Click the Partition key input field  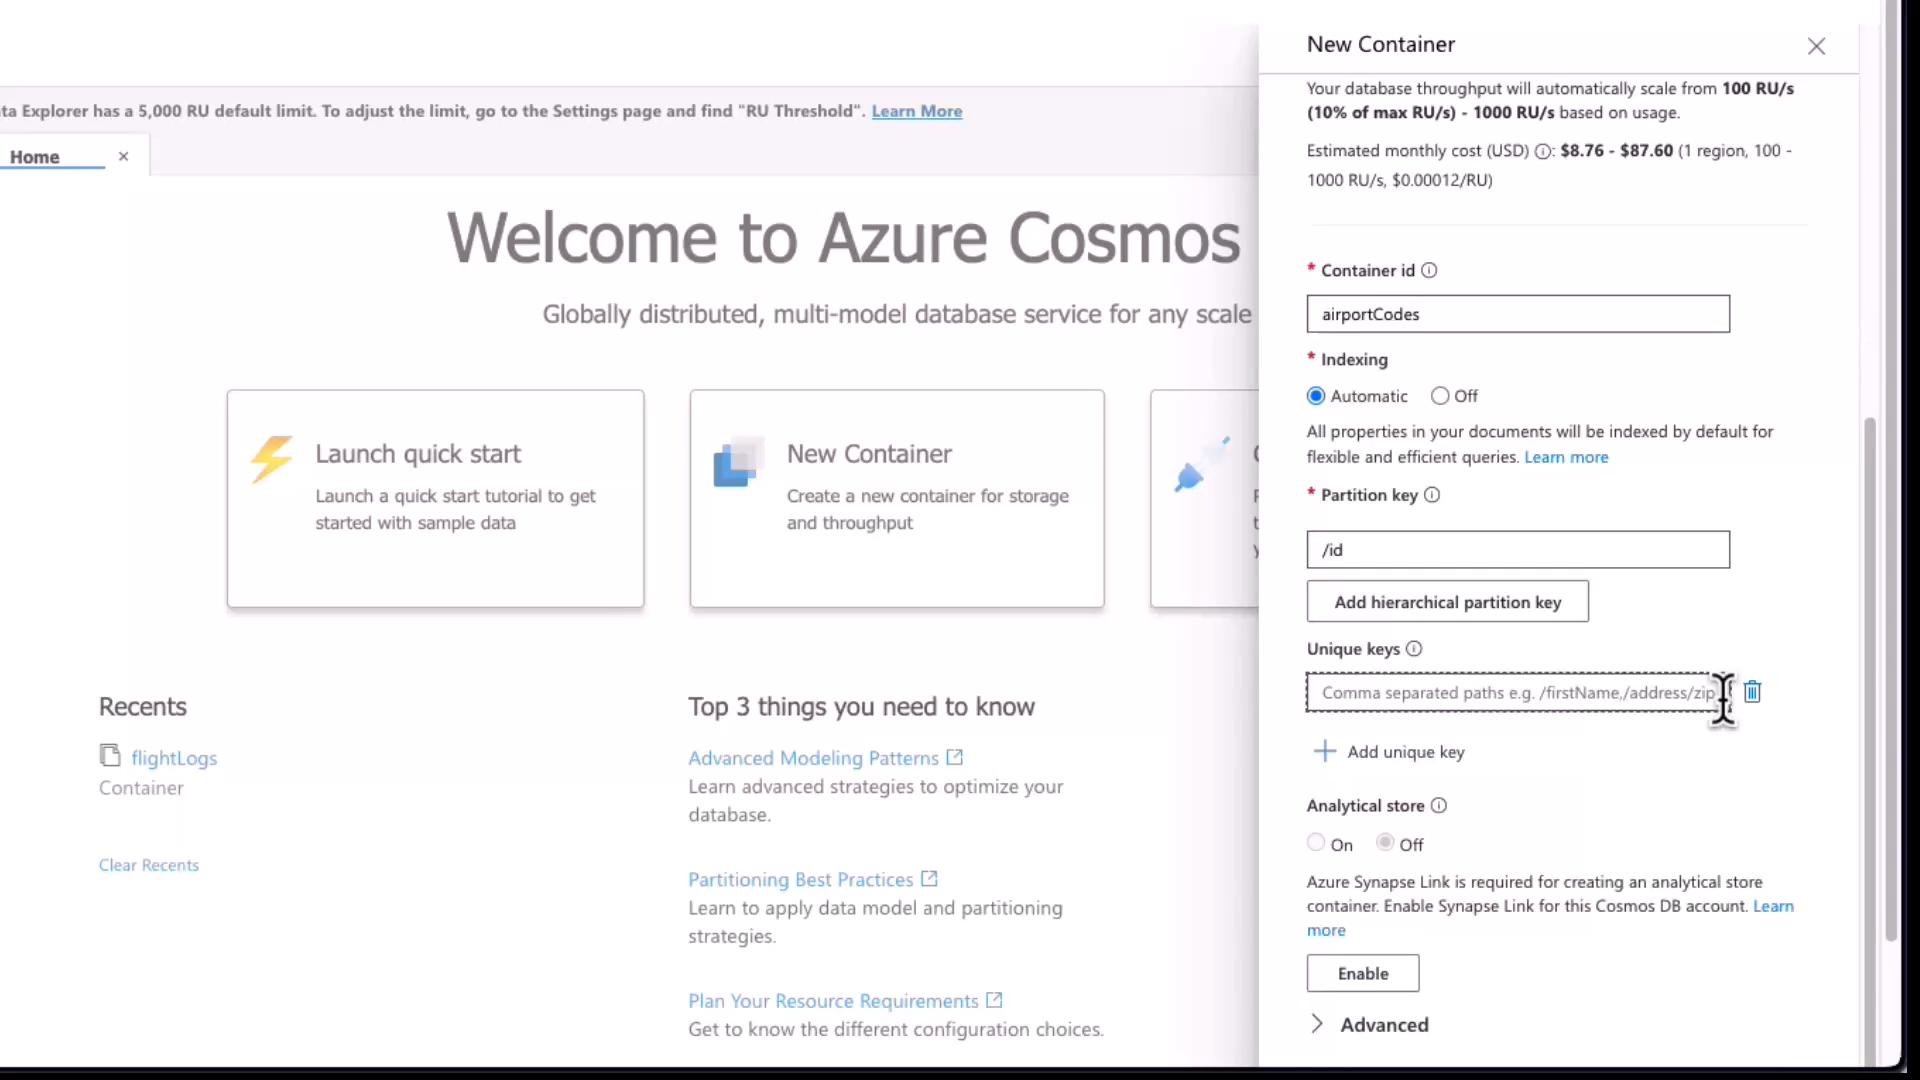[1517, 550]
